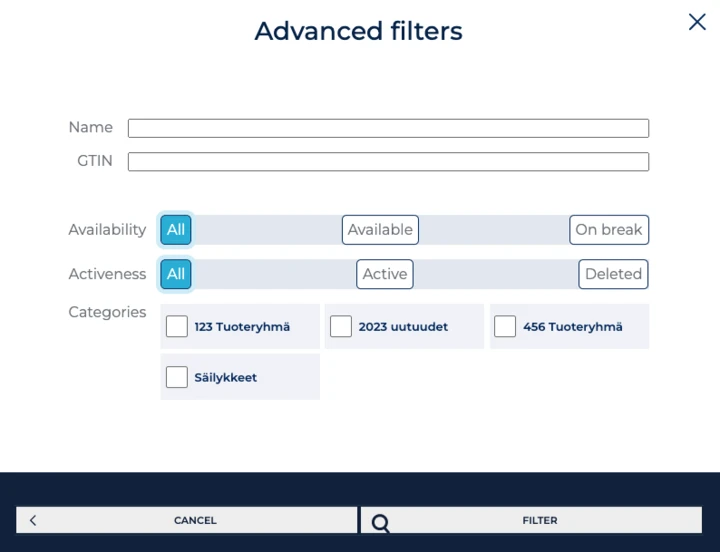Toggle the Säilykkeet category checkbox

click(x=177, y=377)
